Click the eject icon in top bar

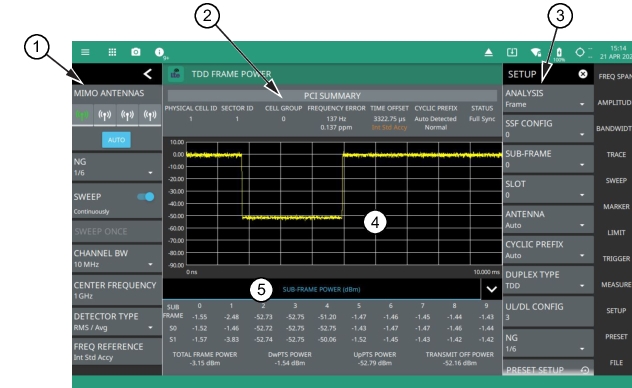(x=489, y=52)
